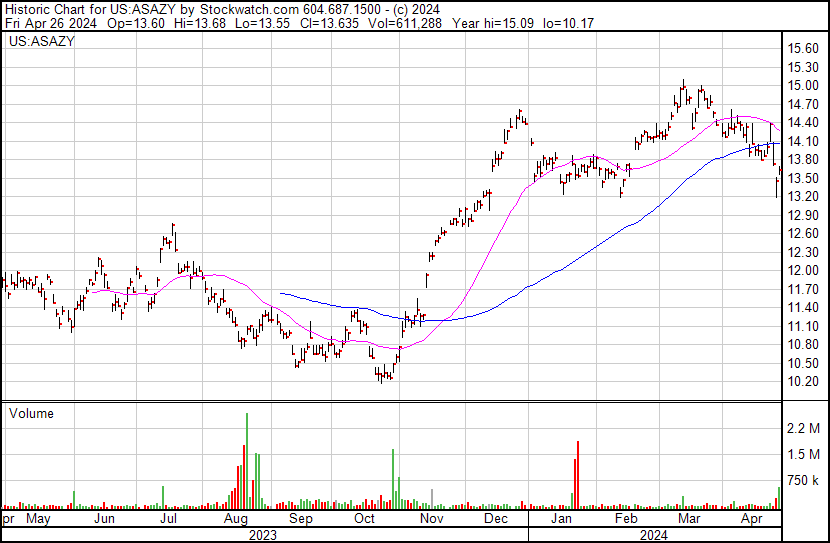
Task: Click the Op=13.60 header text
Action: 136,23
